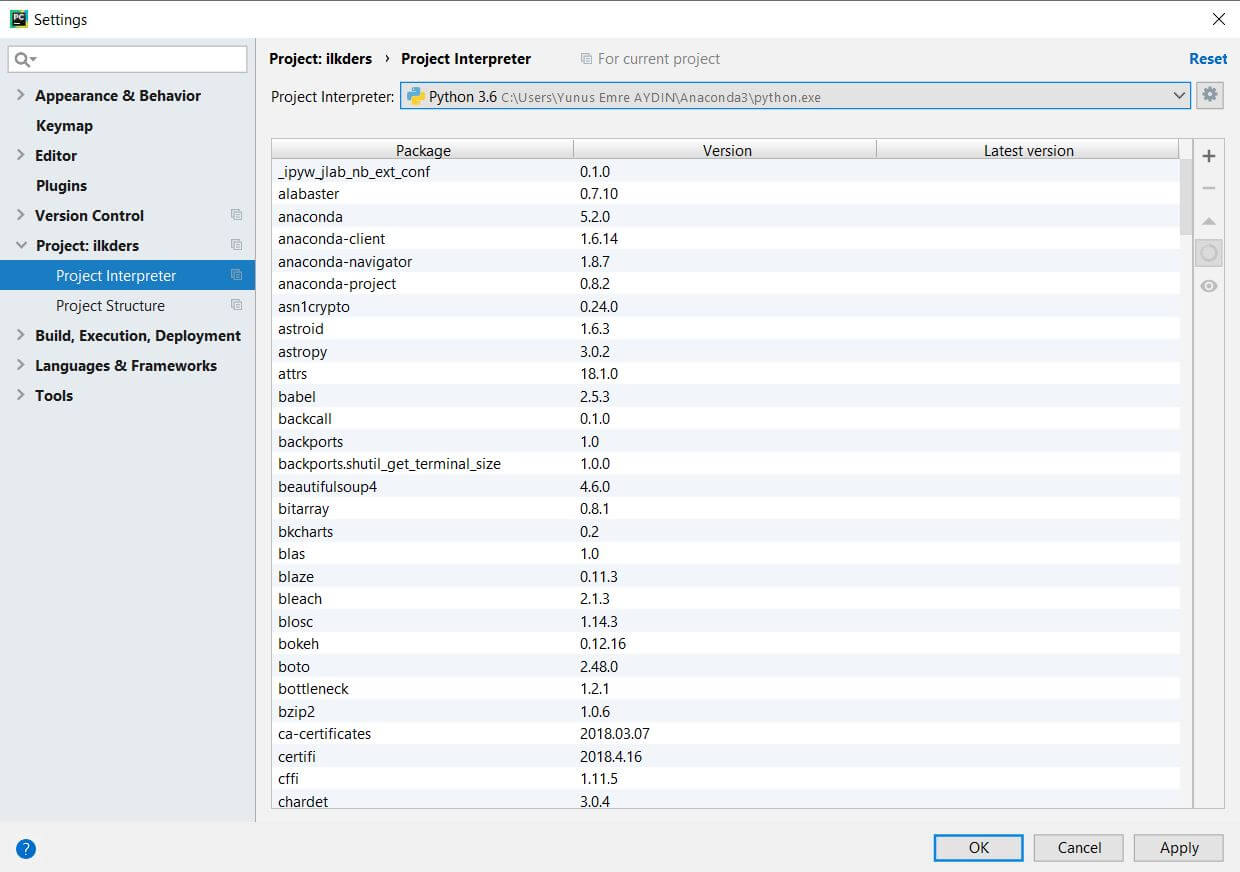The width and height of the screenshot is (1240, 872).
Task: Expand the Languages & Frameworks node
Action: point(21,365)
